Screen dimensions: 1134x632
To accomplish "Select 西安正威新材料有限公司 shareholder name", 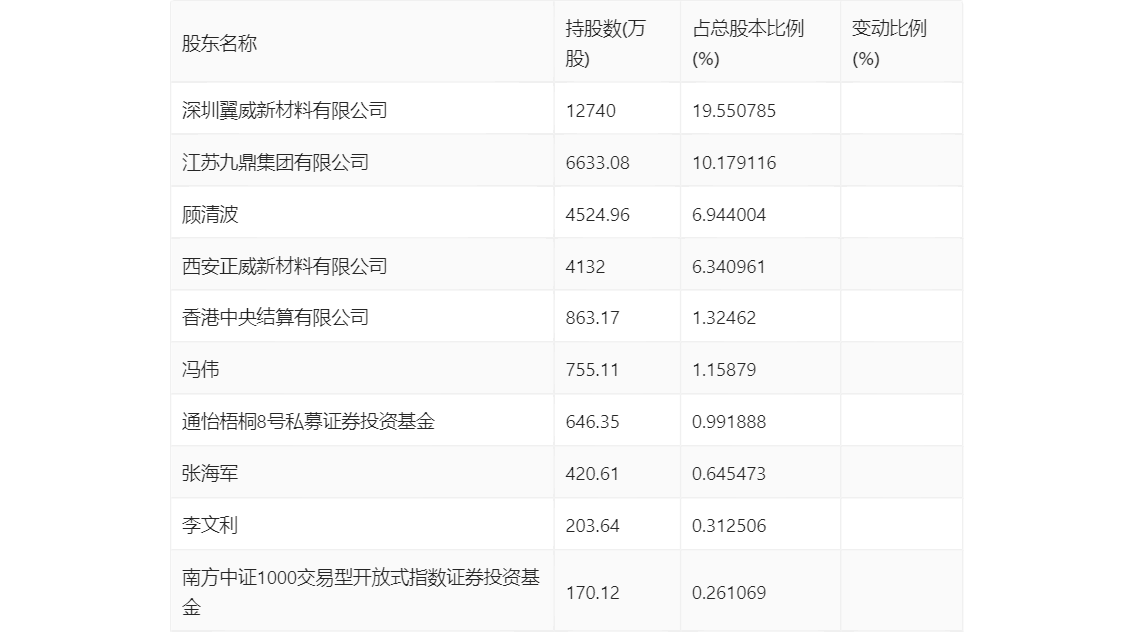I will click(284, 267).
